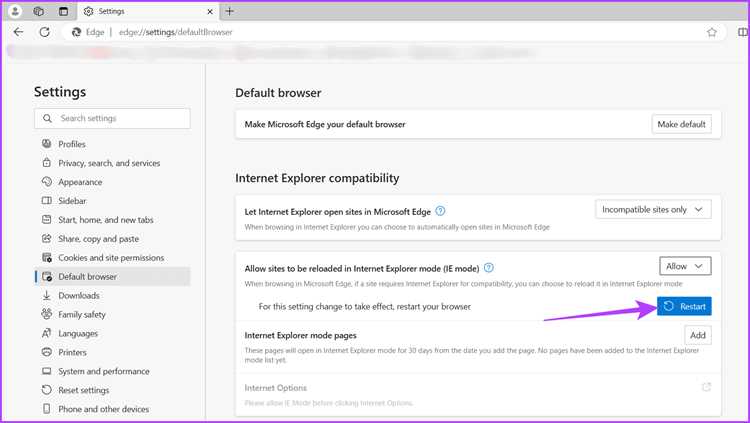
Task: Click the Start, home, new tabs icon
Action: point(46,219)
